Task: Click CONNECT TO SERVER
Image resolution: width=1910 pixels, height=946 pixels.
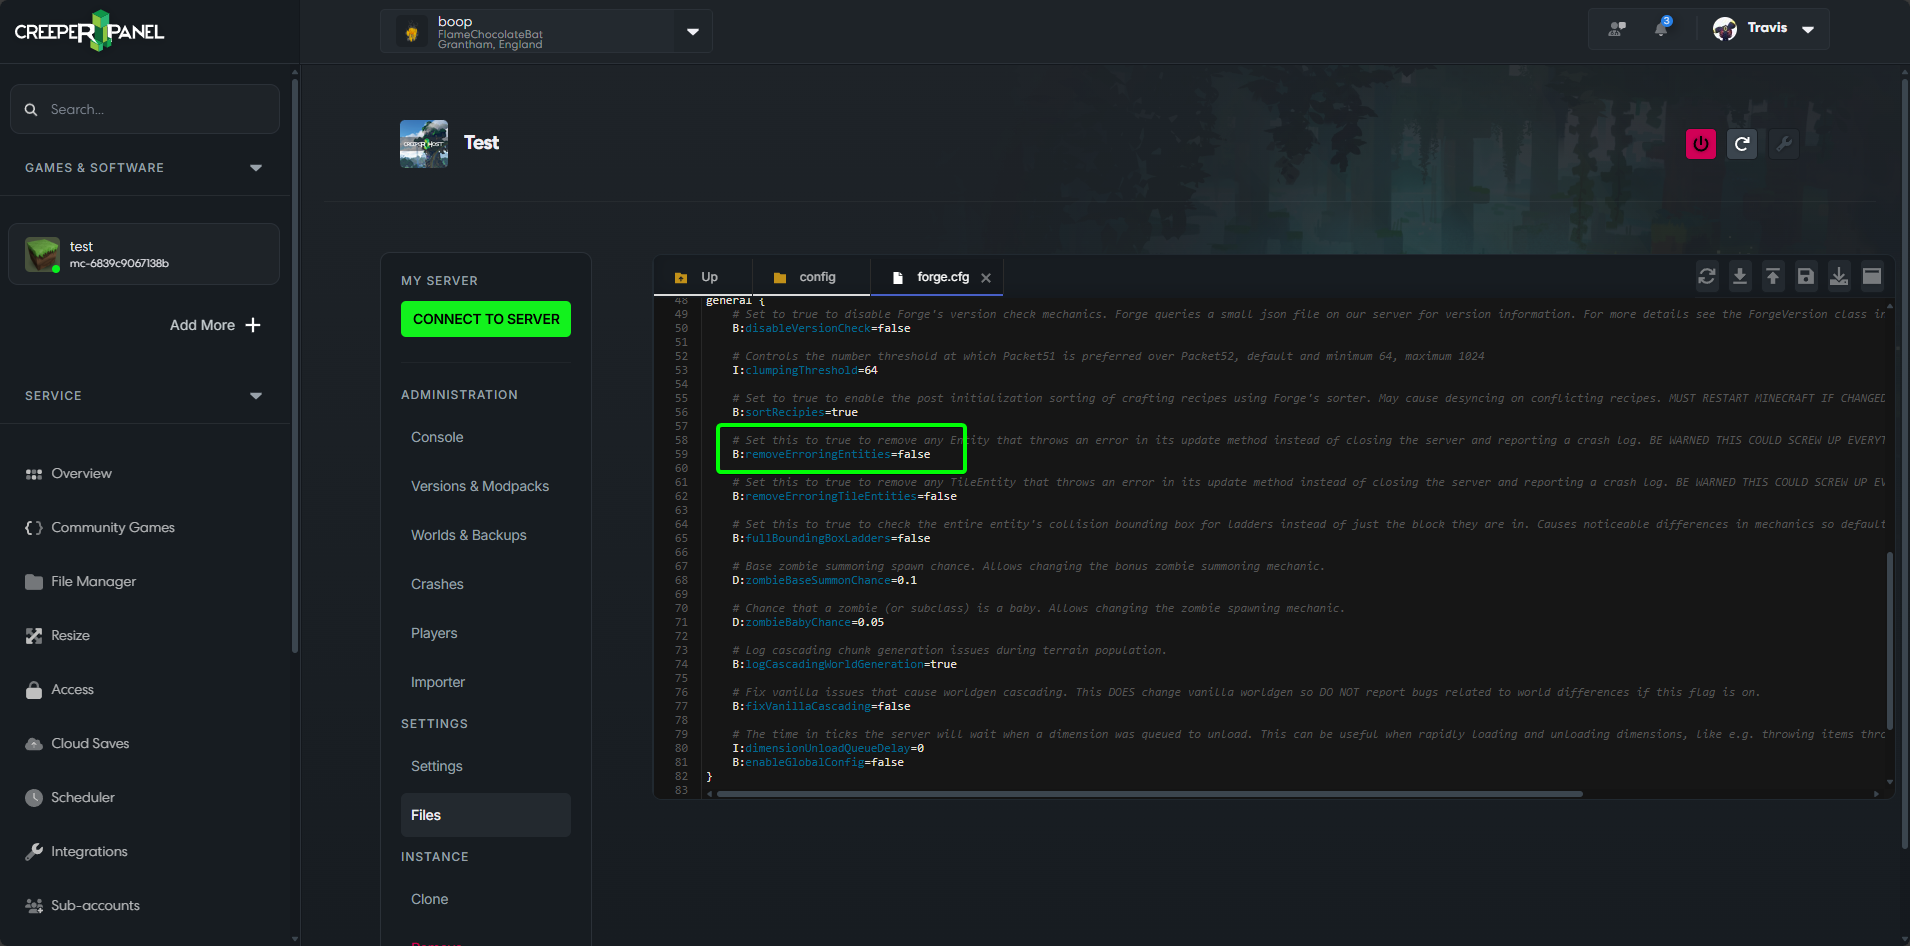Action: pyautogui.click(x=485, y=318)
